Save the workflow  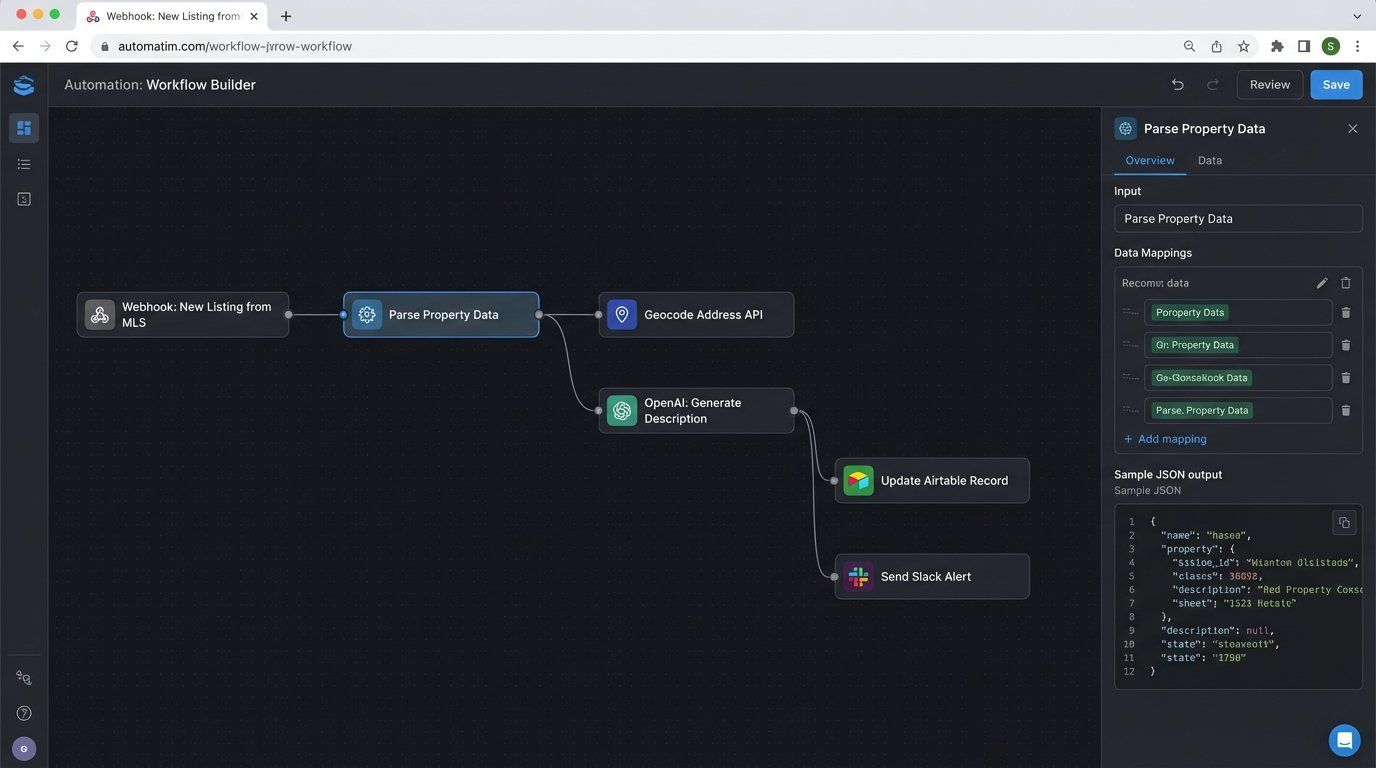point(1336,84)
